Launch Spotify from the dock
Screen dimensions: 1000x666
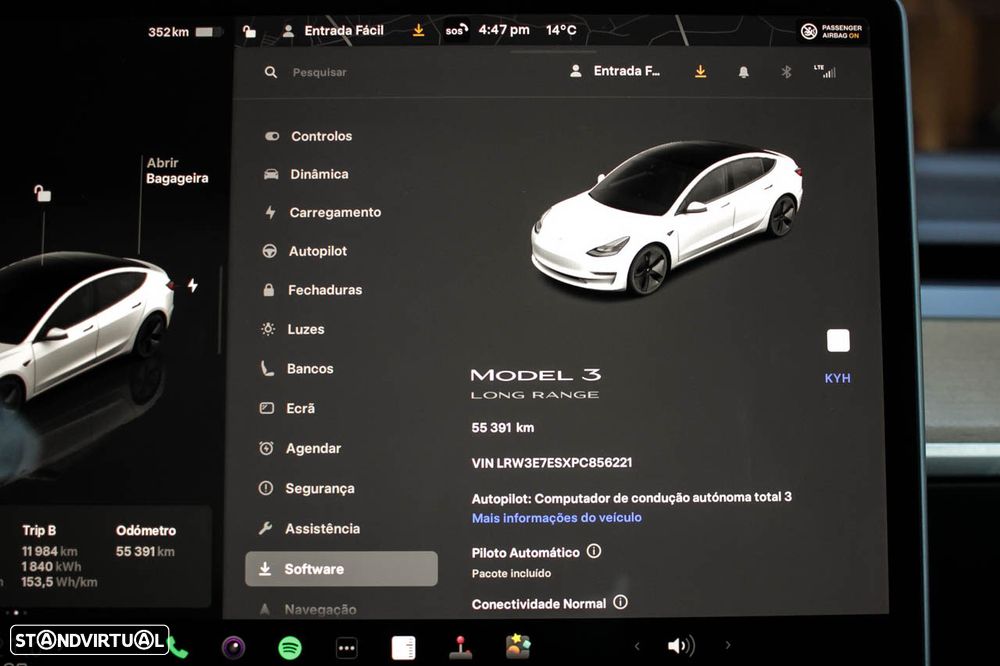[x=290, y=648]
